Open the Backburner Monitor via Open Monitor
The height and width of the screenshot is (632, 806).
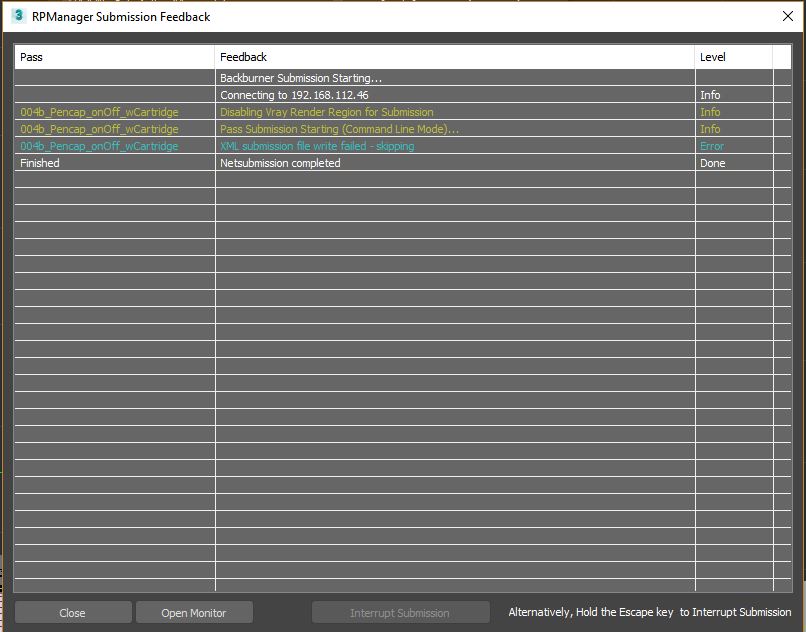pyautogui.click(x=194, y=613)
